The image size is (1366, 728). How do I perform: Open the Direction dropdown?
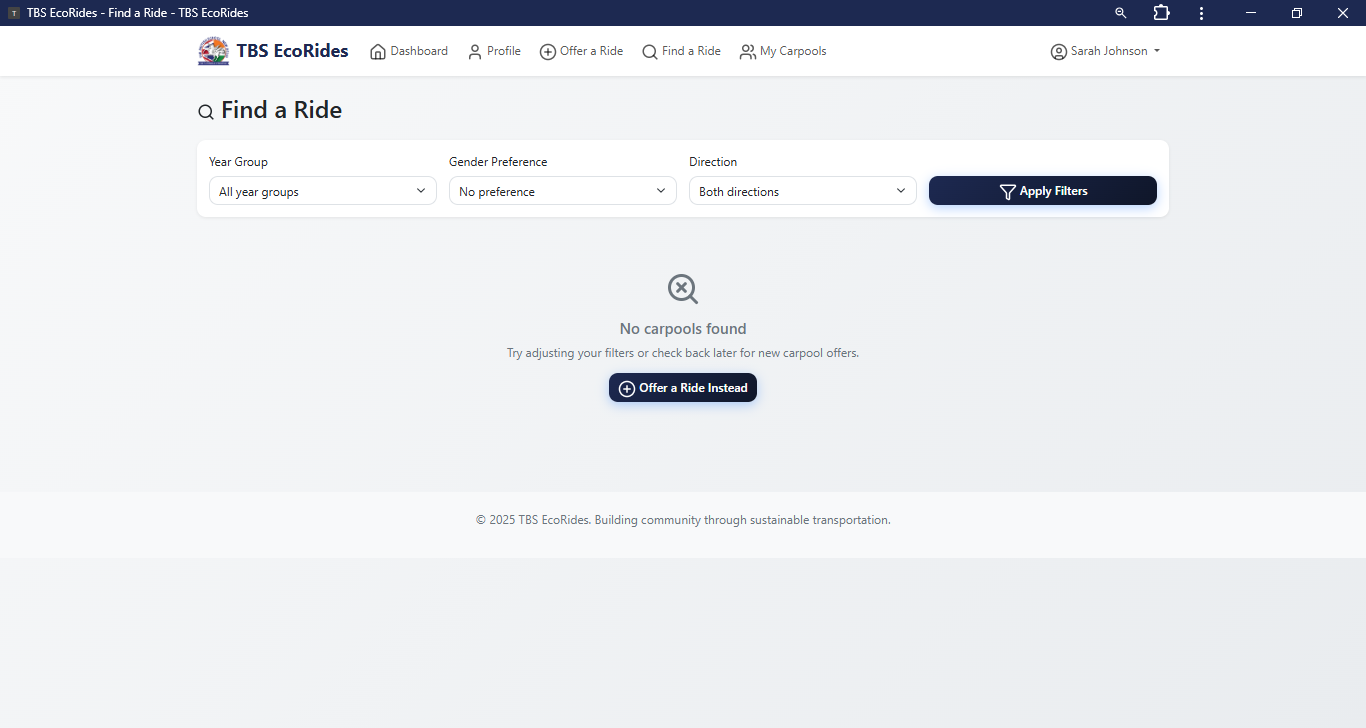click(802, 191)
